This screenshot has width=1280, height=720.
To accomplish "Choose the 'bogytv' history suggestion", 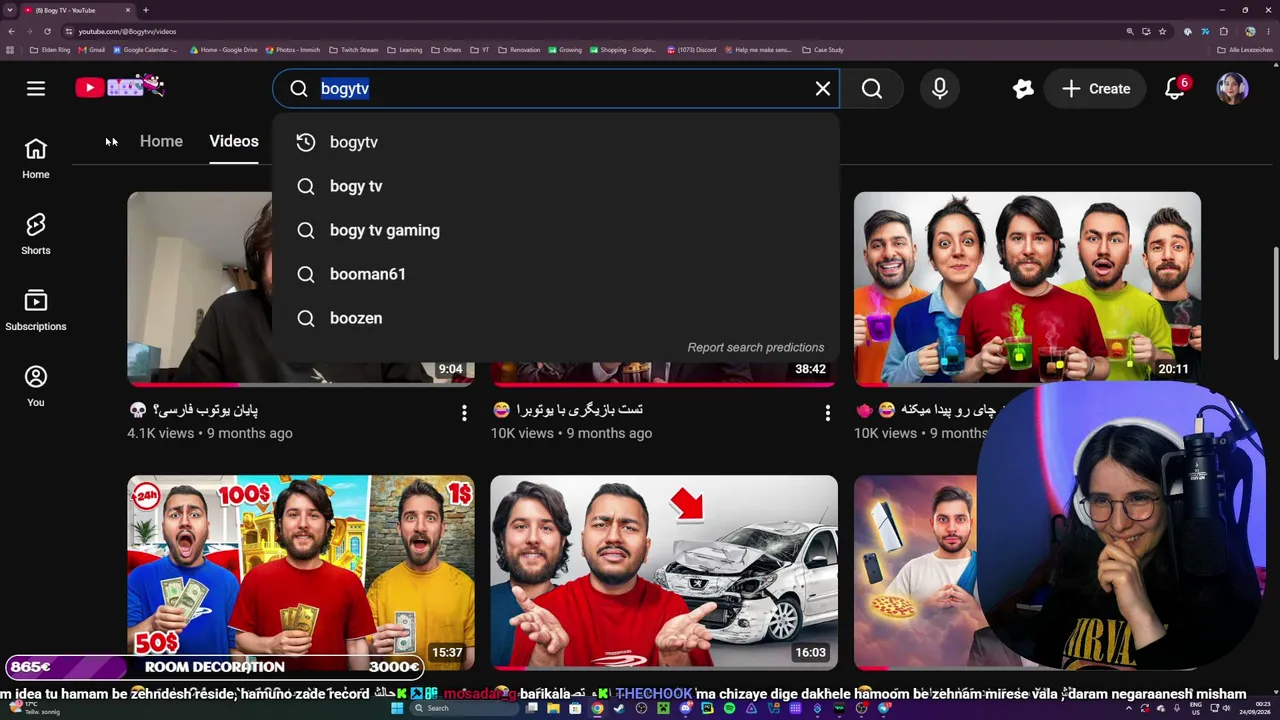I will coord(556,142).
